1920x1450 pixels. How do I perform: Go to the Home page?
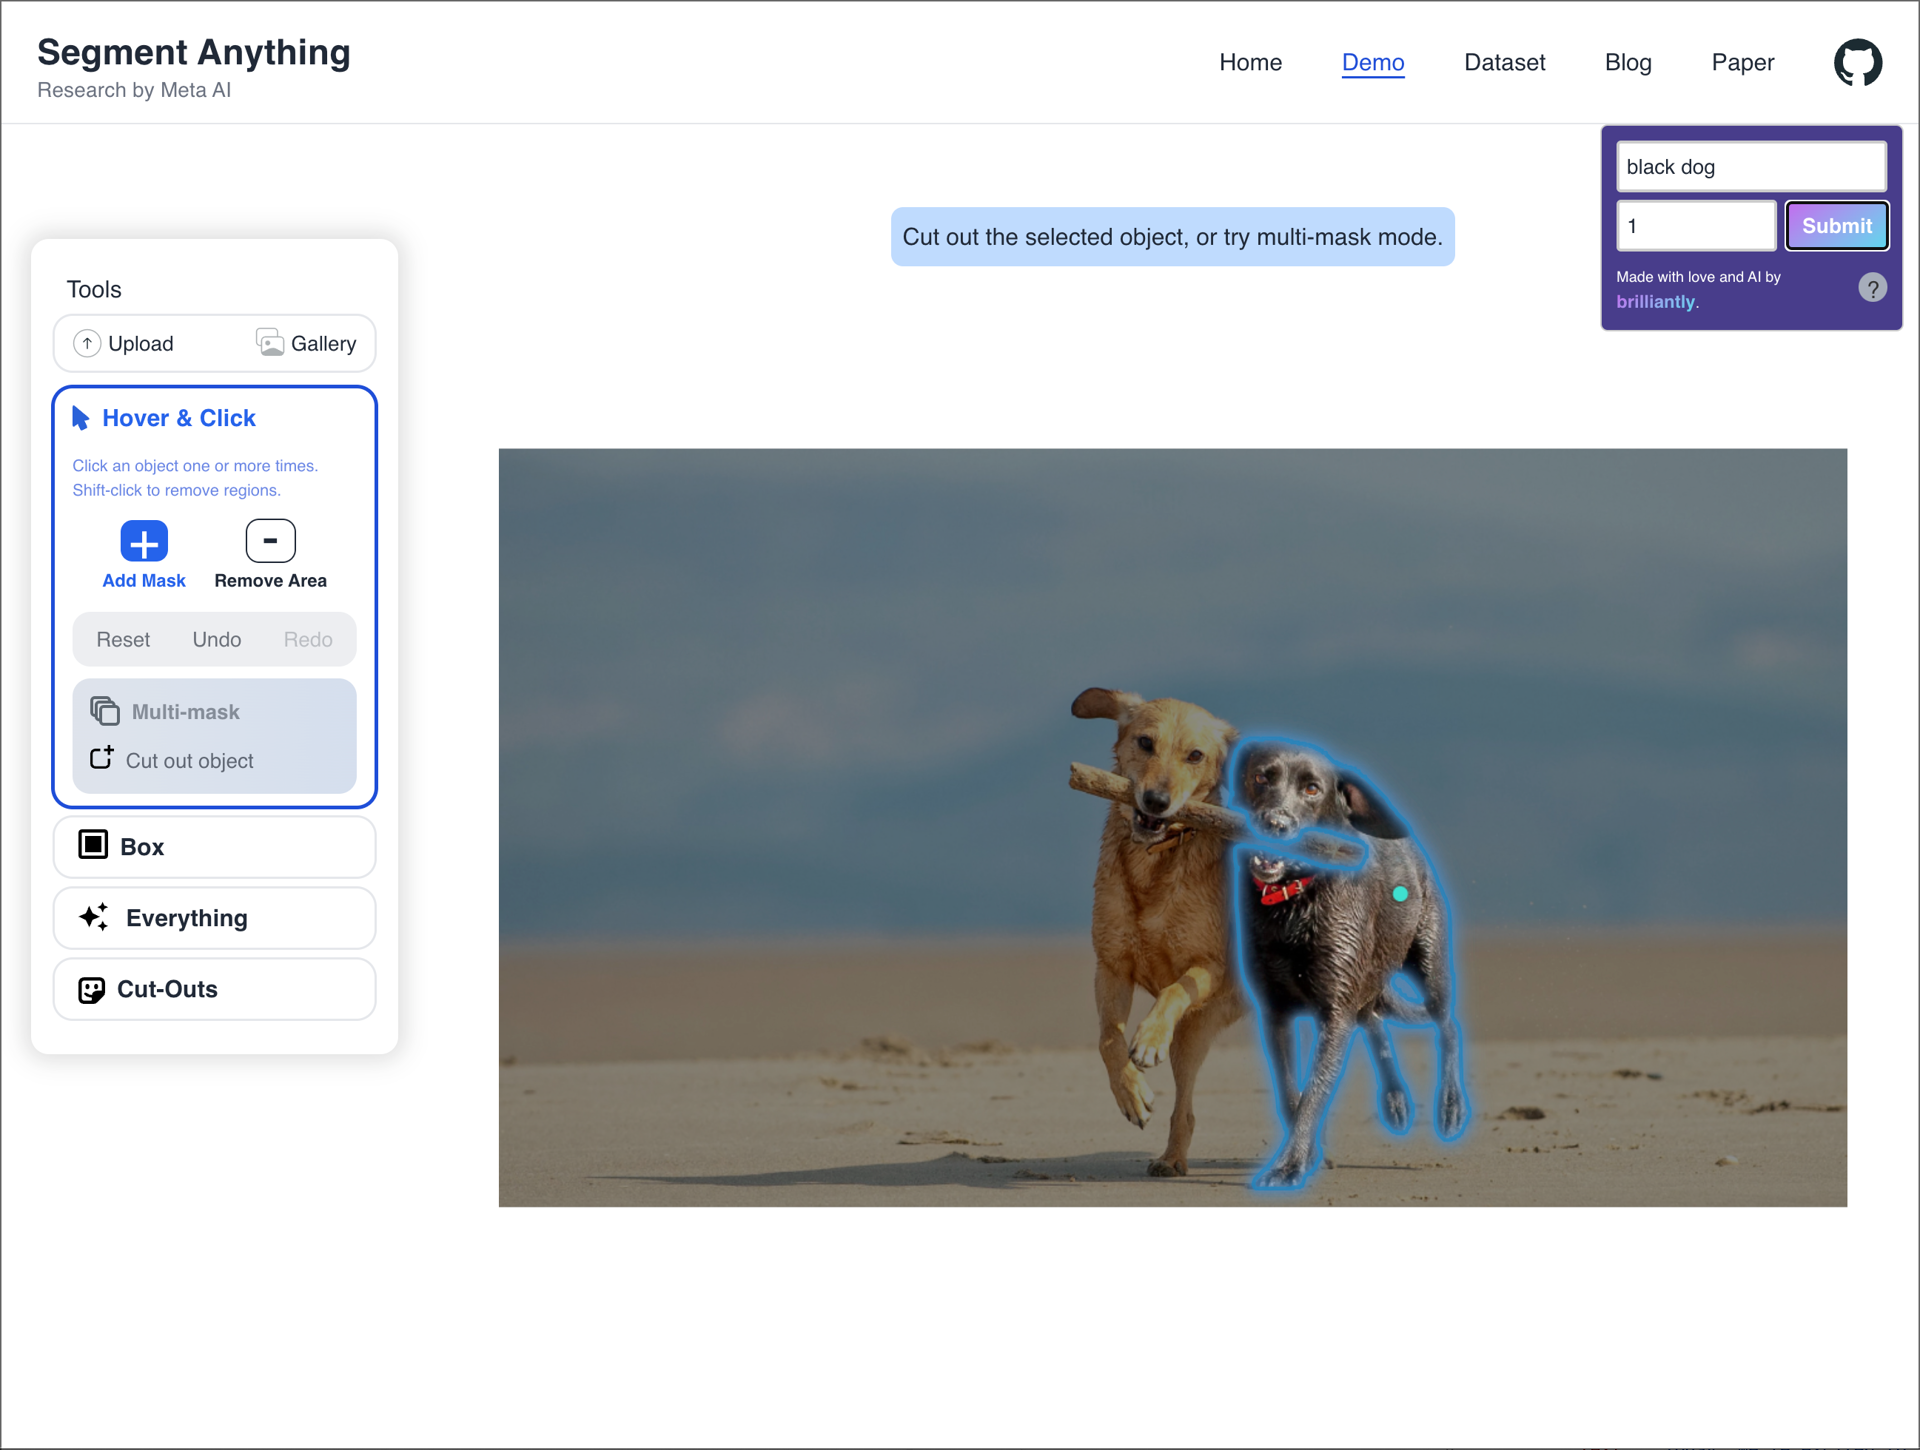[x=1250, y=62]
